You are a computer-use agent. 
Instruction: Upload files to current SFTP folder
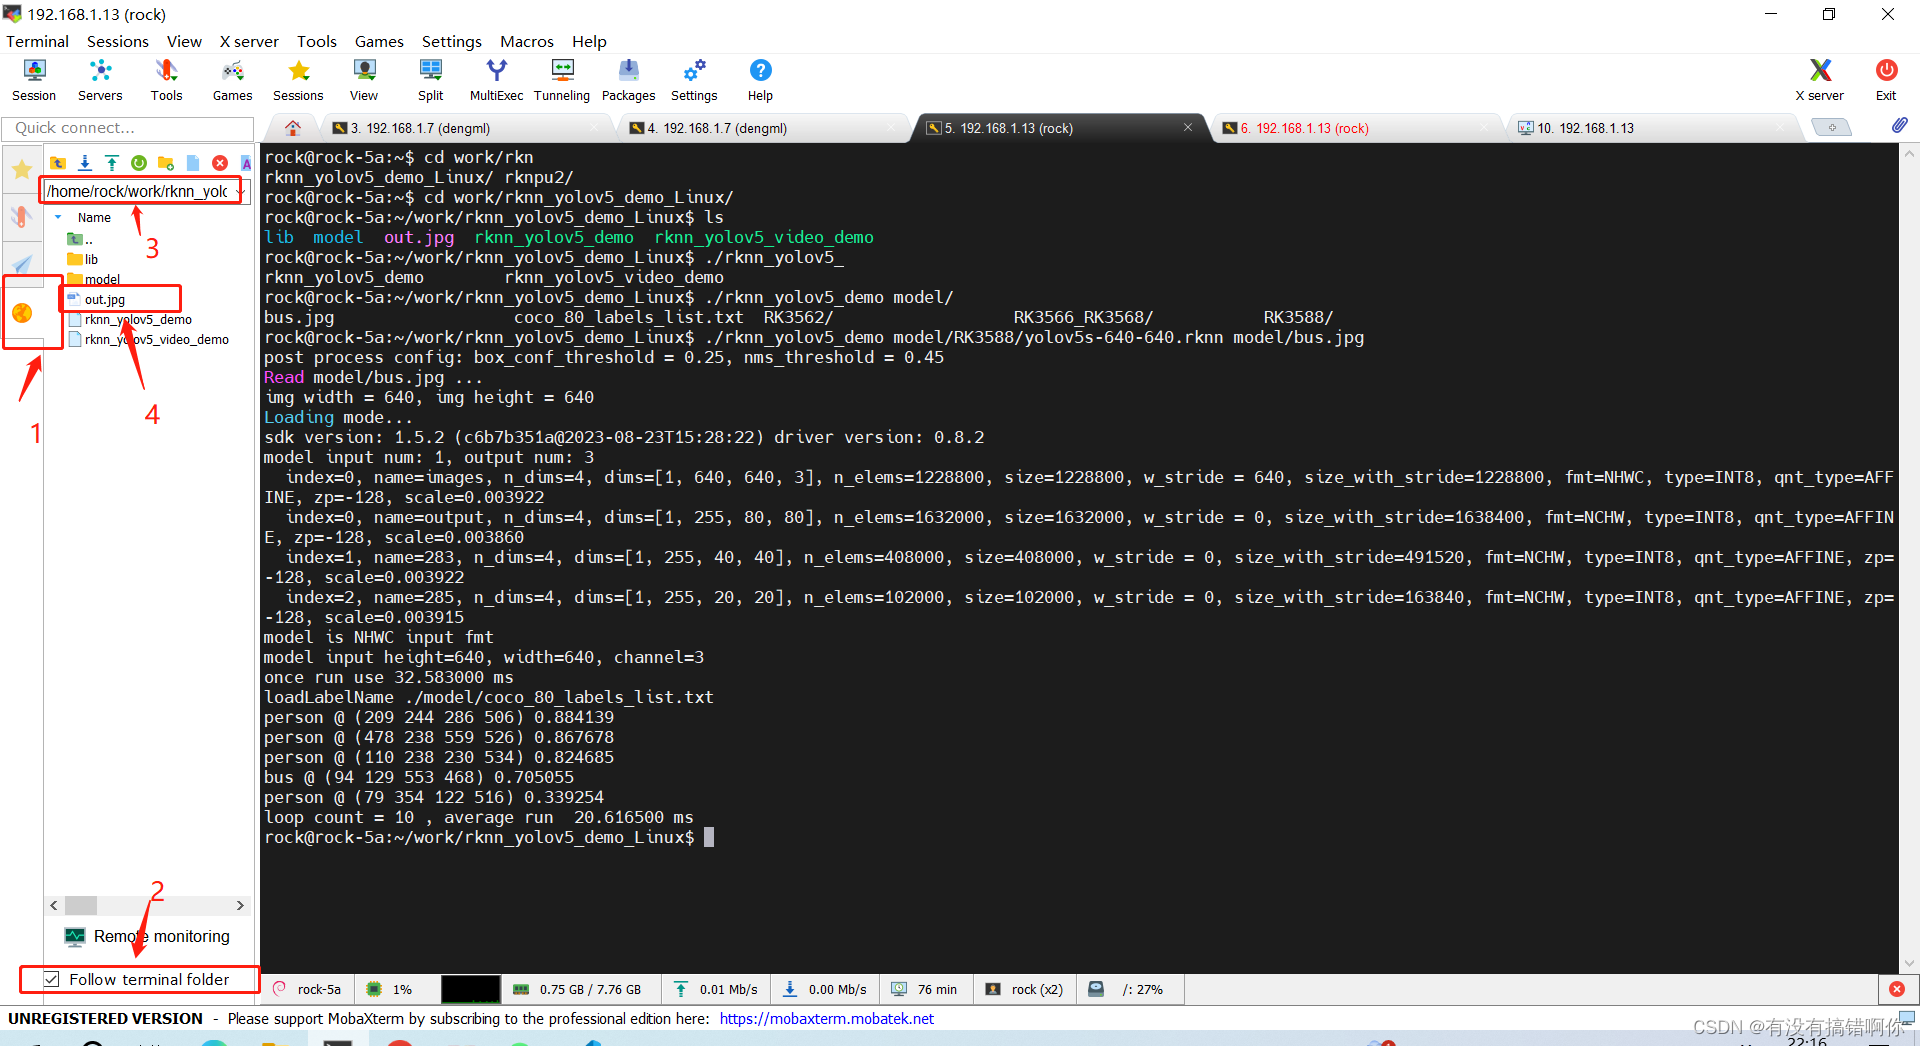pos(112,163)
